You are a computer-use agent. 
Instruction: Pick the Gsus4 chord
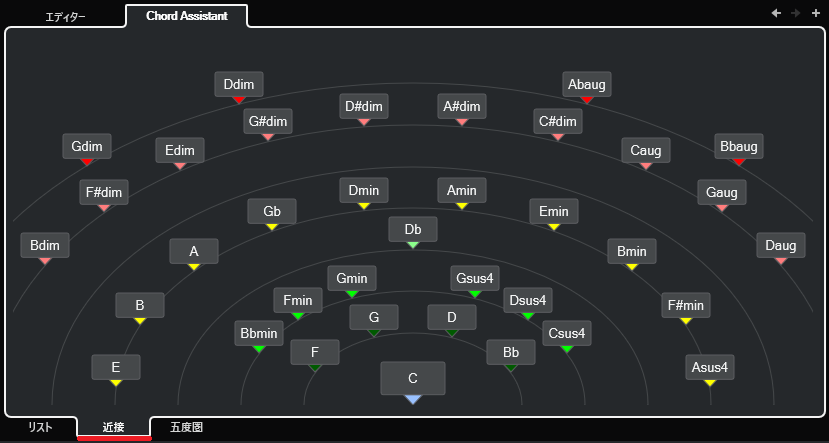point(475,278)
